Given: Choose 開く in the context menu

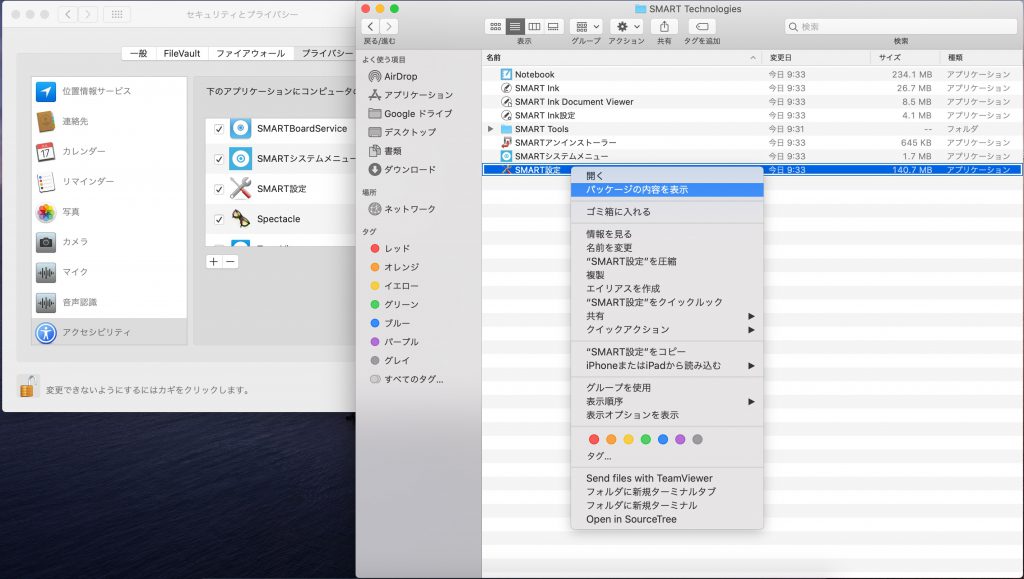Looking at the screenshot, I should pos(667,176).
